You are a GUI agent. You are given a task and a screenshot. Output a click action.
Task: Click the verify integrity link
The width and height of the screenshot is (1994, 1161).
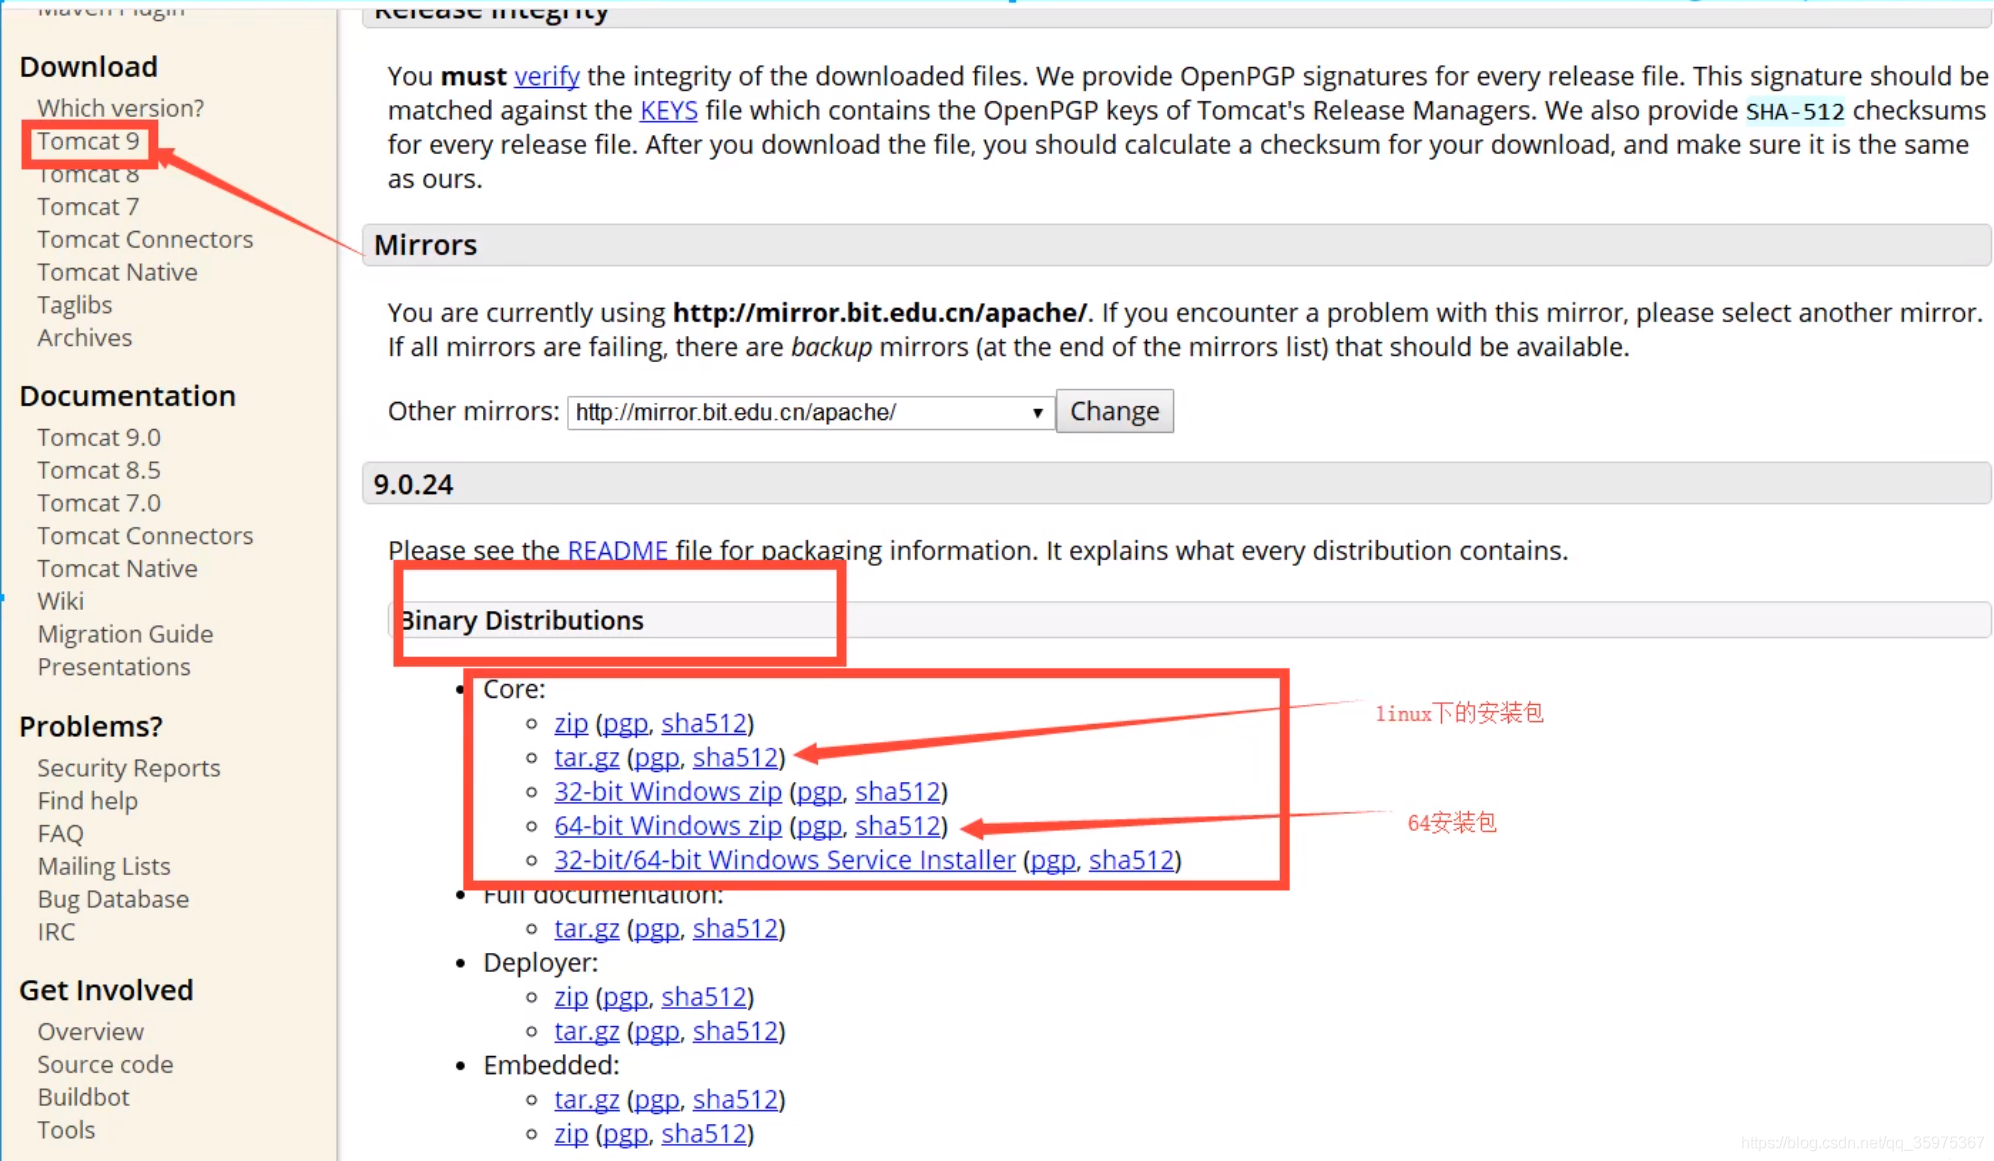tap(546, 76)
